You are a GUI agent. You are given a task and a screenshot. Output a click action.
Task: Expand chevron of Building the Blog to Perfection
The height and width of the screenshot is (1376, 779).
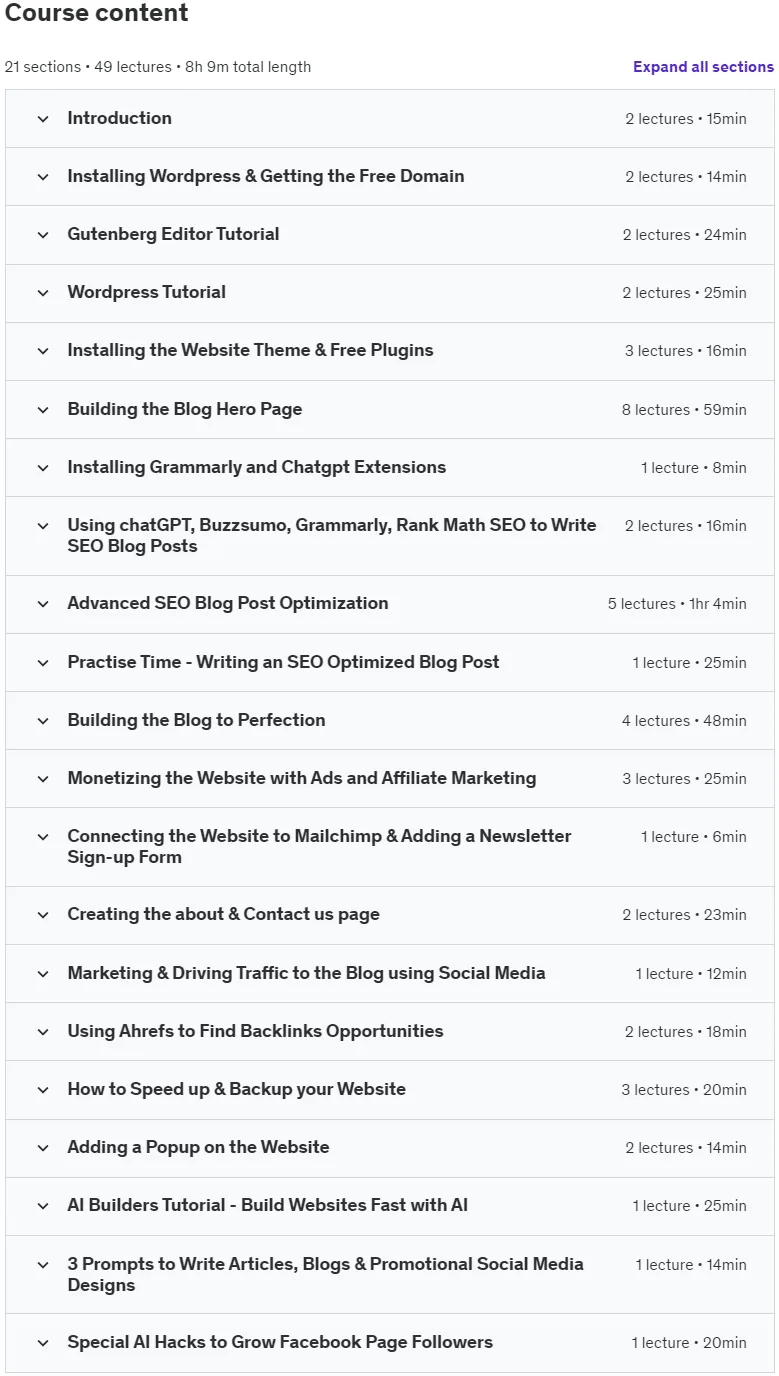click(43, 721)
